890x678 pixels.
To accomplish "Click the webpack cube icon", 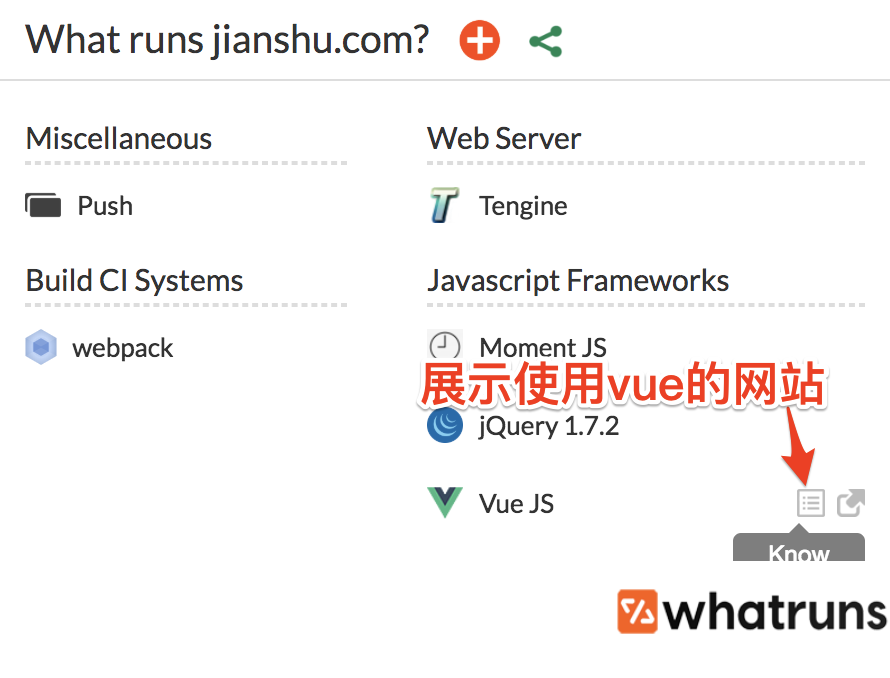I will click(41, 347).
